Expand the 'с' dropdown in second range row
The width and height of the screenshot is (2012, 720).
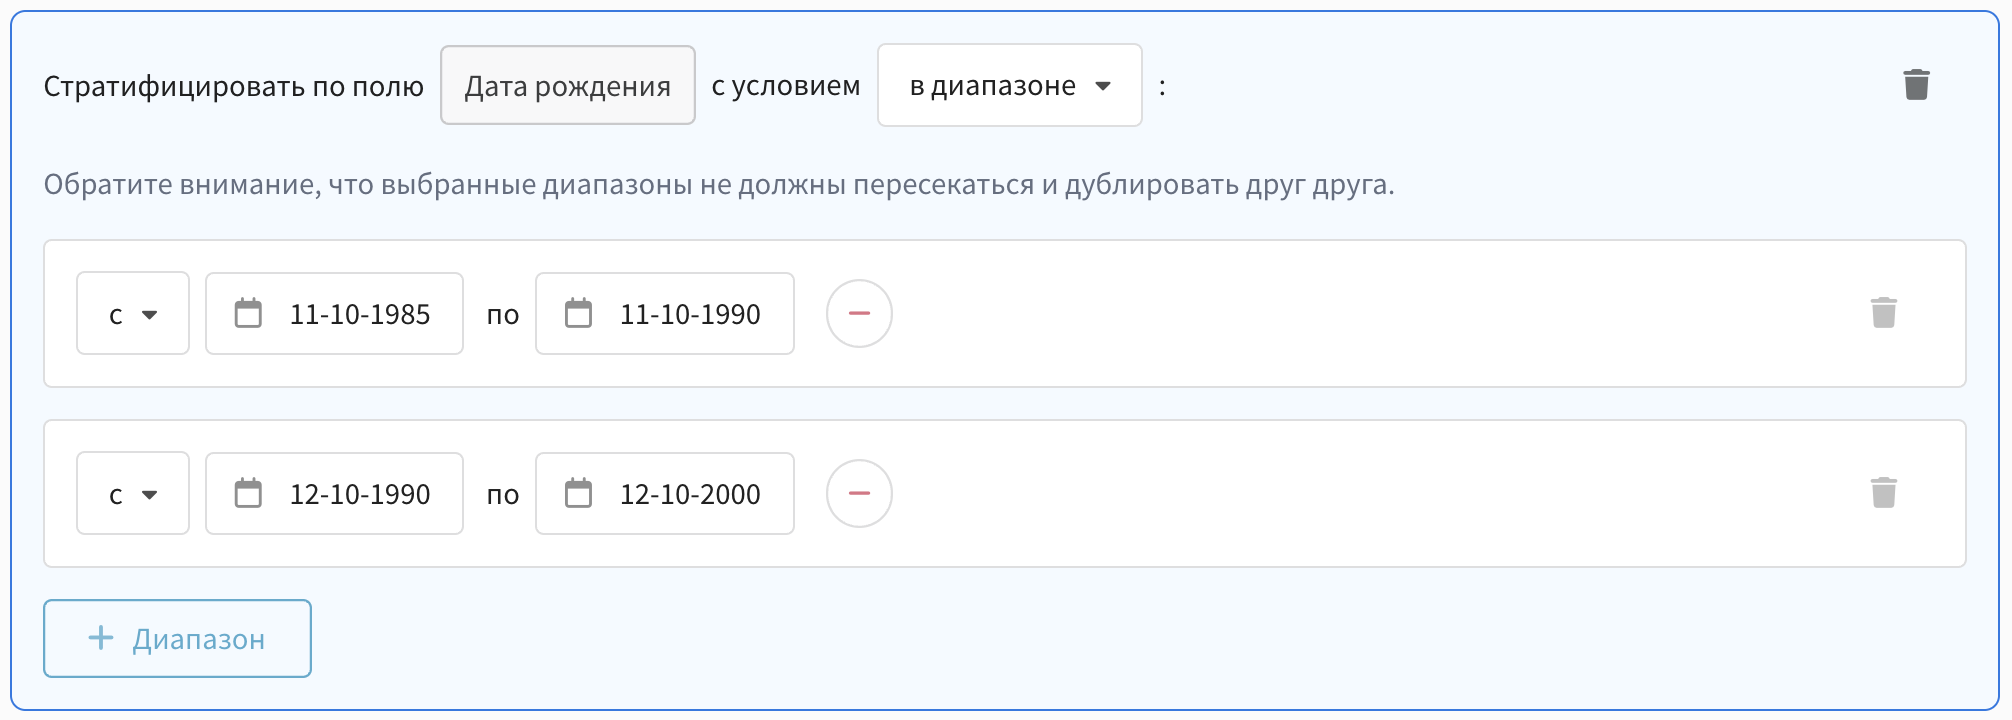point(133,494)
